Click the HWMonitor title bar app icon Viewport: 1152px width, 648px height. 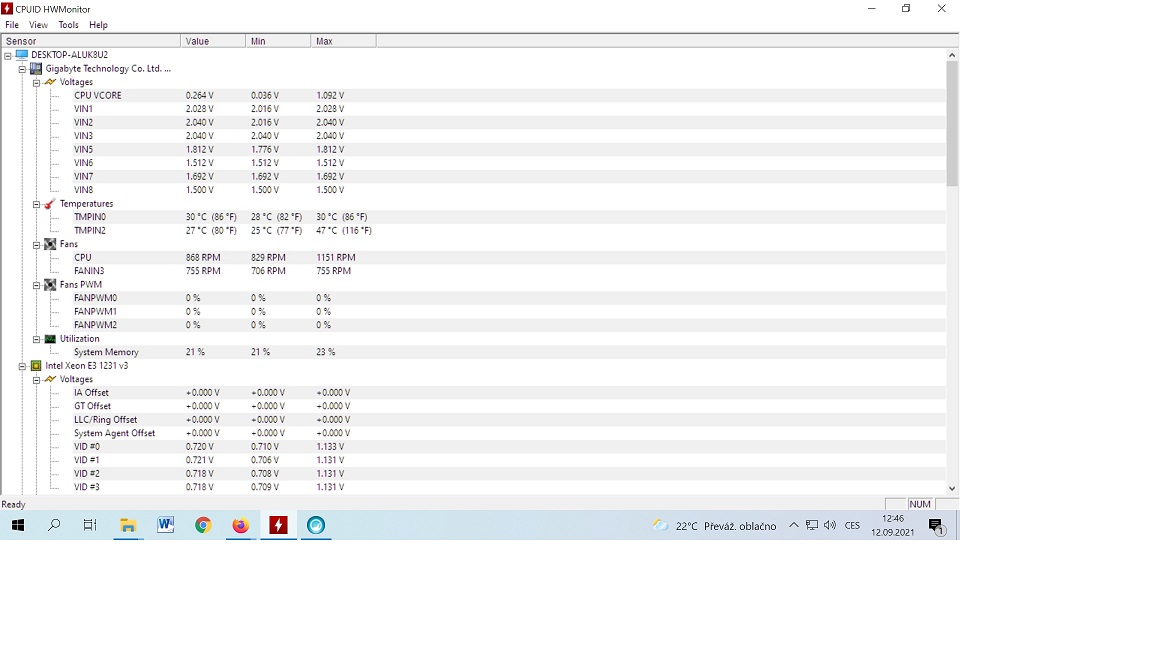[7, 9]
